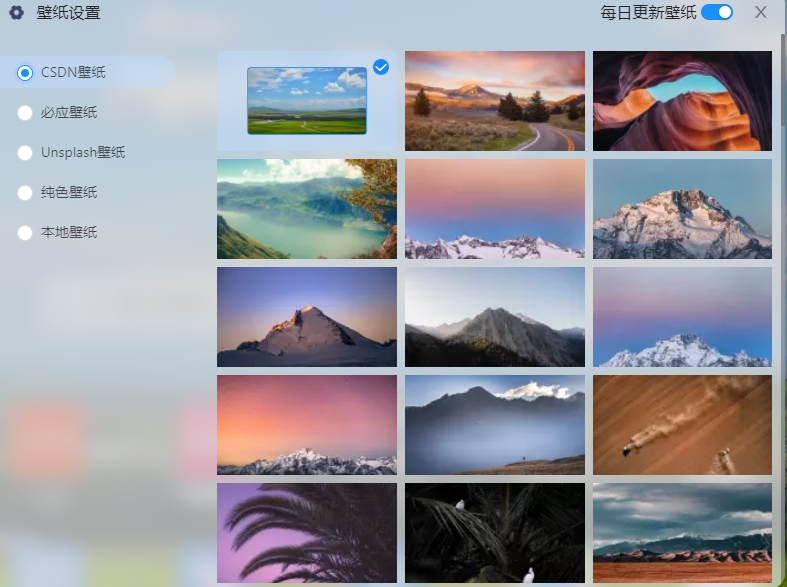
Task: Choose the sunlit peak on purple sky wallpaper
Action: click(x=307, y=317)
